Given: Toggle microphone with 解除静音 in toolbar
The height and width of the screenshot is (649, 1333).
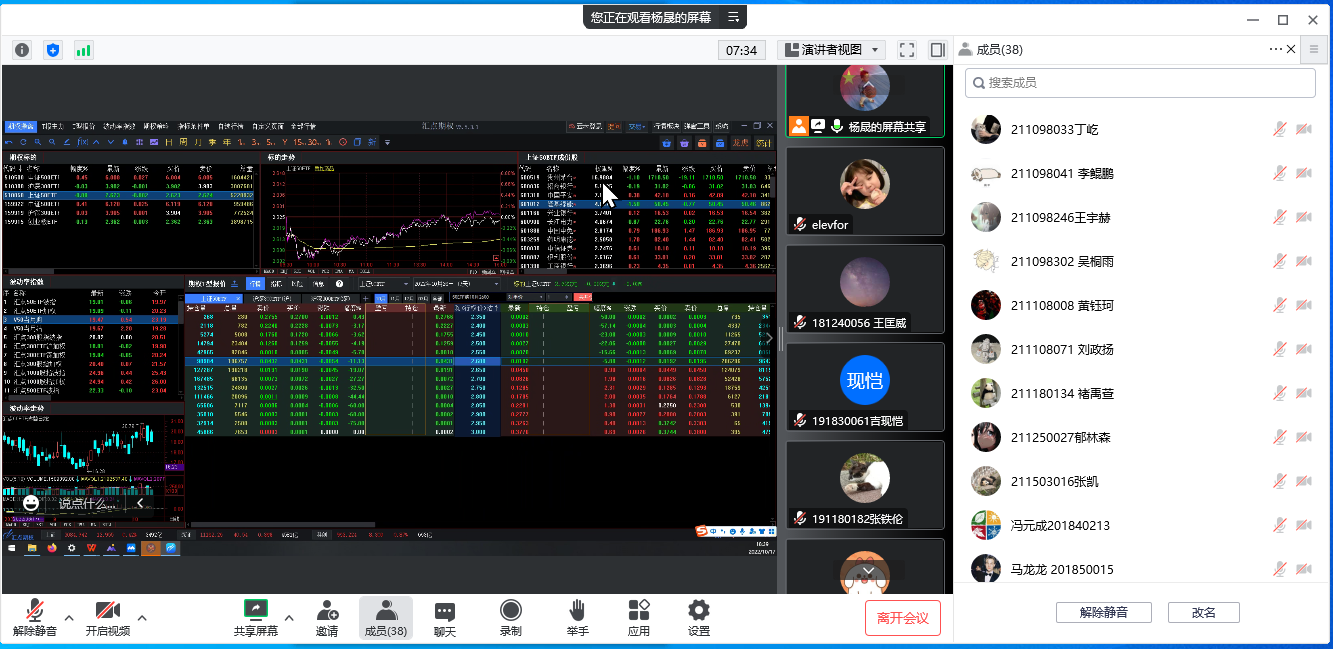Looking at the screenshot, I should (35, 618).
